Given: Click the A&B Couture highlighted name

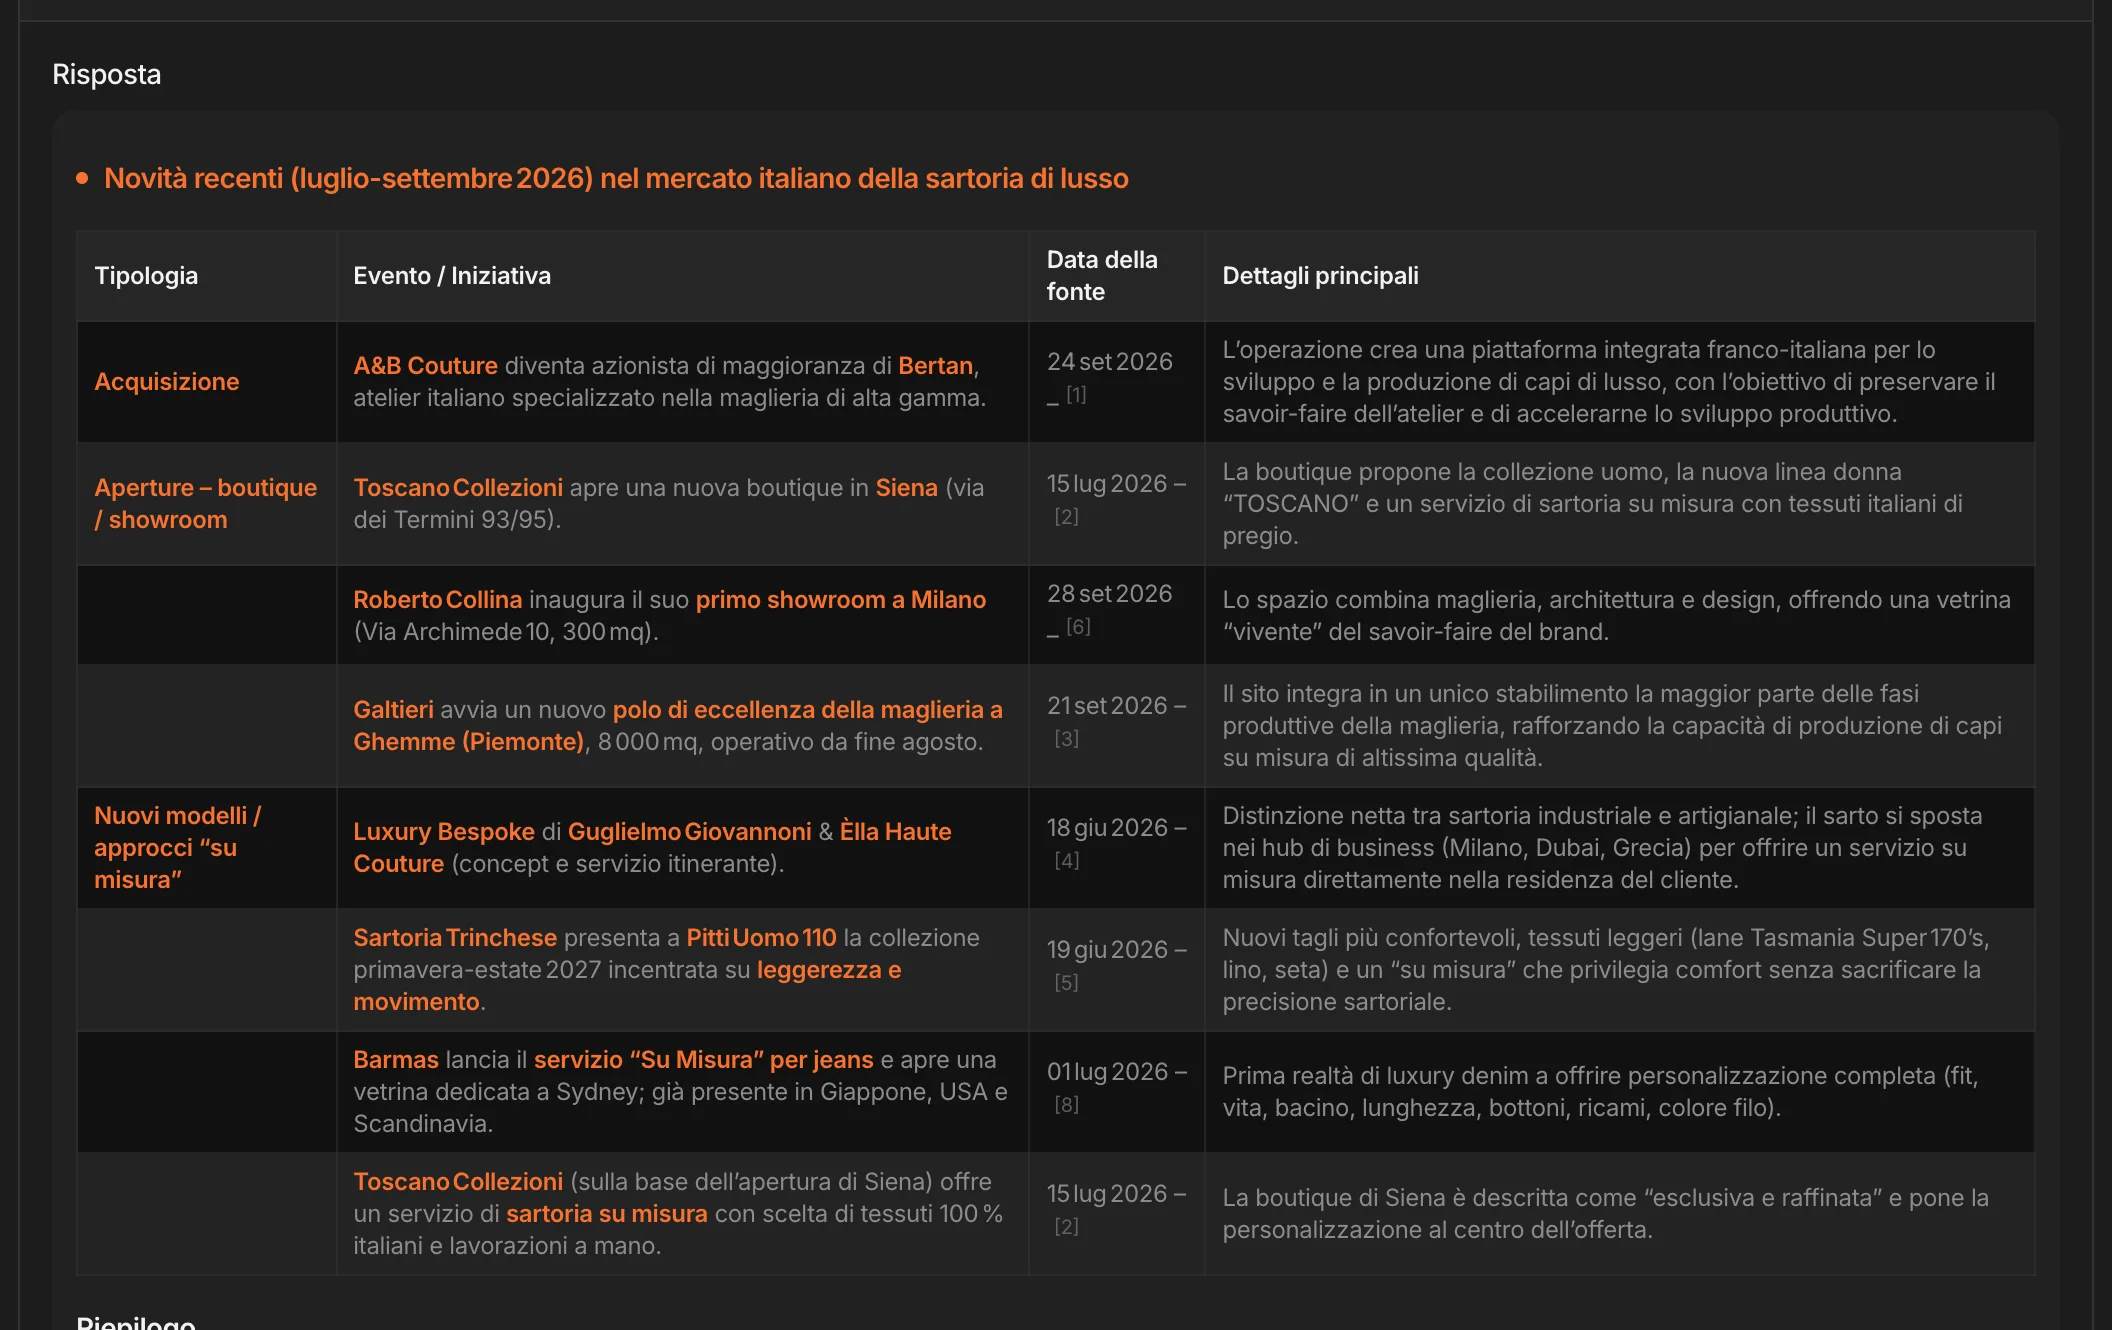Looking at the screenshot, I should 425,366.
